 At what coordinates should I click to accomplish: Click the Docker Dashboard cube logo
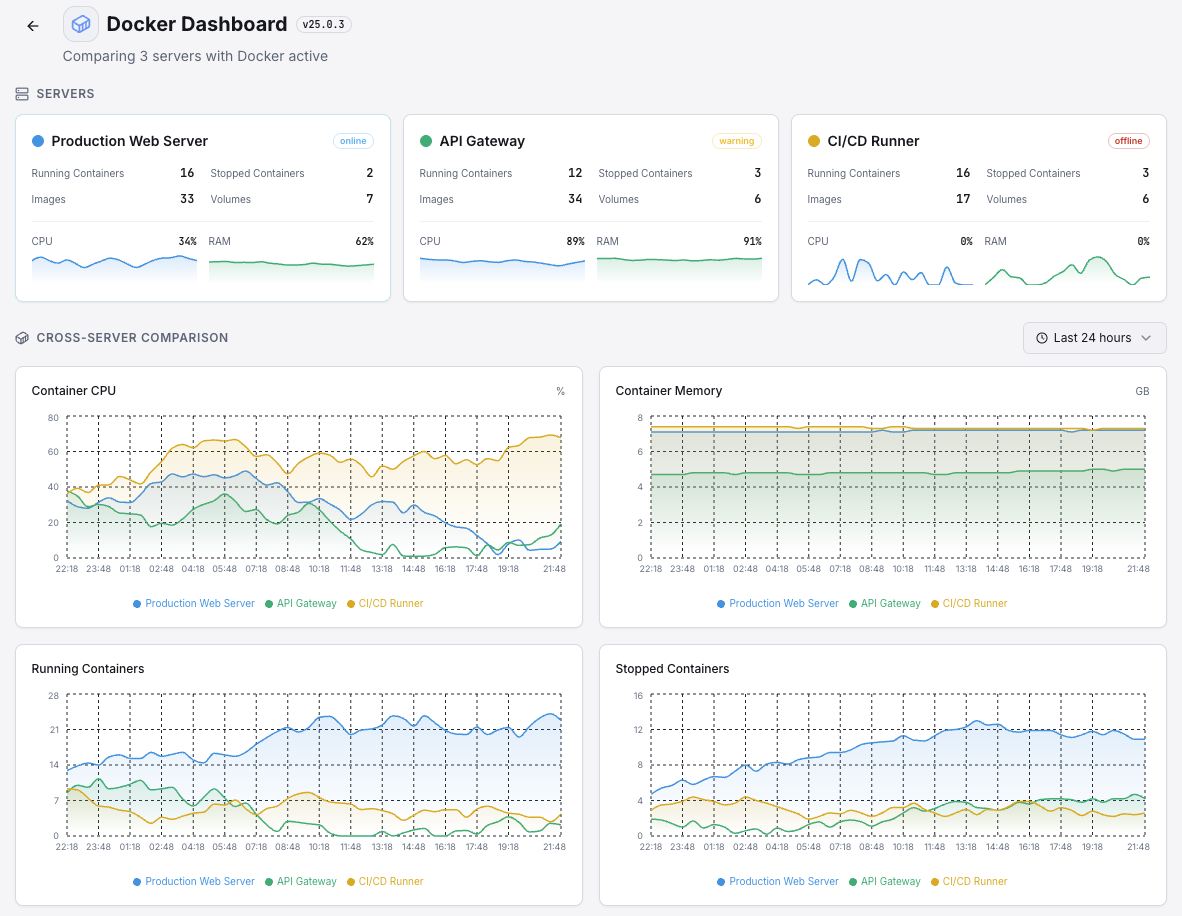[x=79, y=24]
